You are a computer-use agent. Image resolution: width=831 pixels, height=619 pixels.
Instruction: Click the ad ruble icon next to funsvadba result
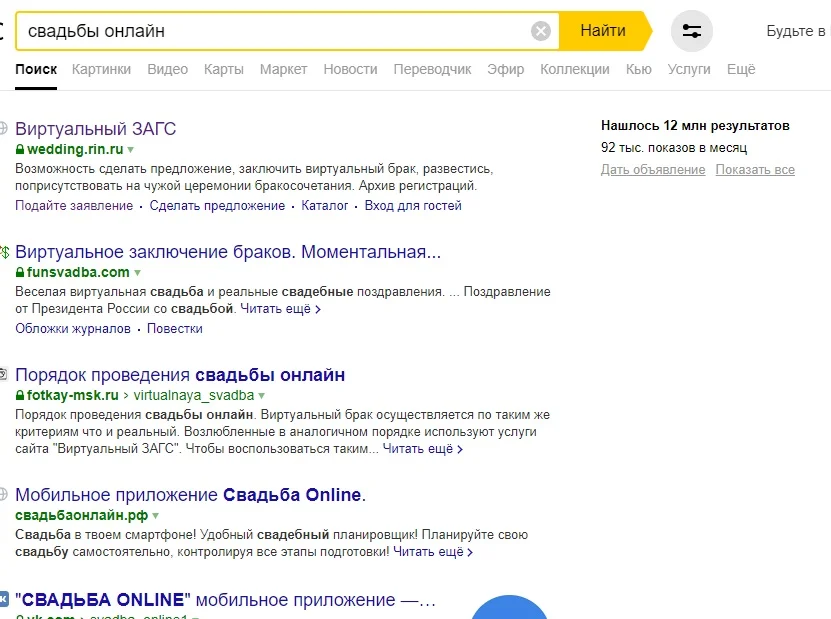click(6, 251)
